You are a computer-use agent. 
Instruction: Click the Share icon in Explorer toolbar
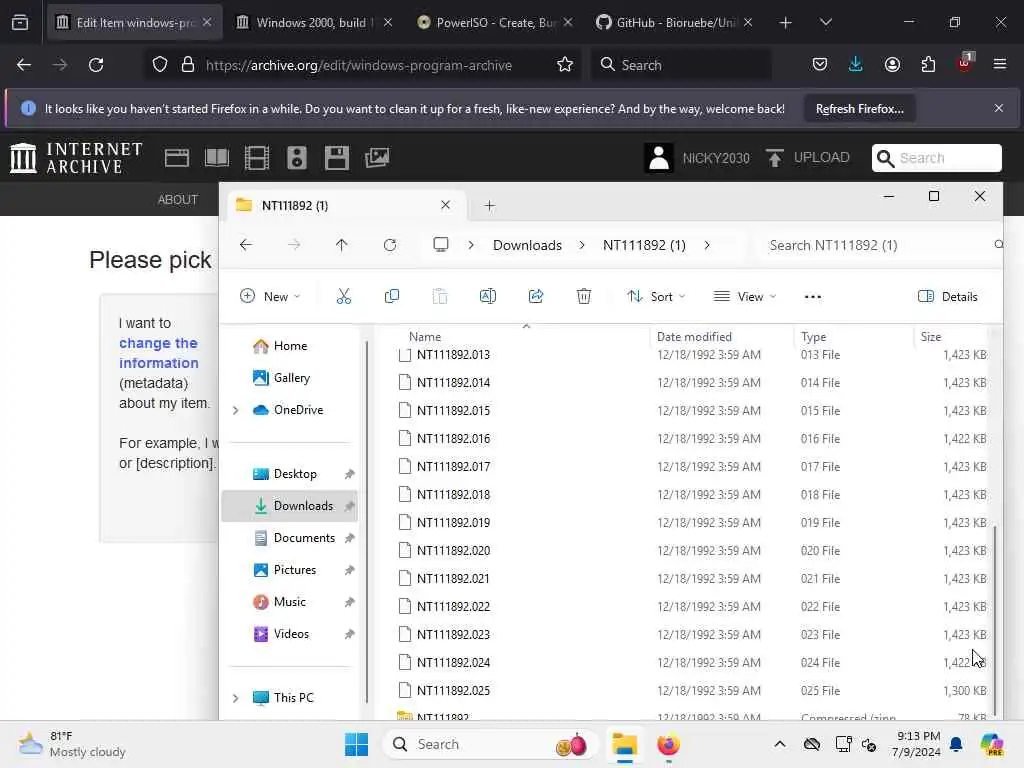click(x=536, y=296)
